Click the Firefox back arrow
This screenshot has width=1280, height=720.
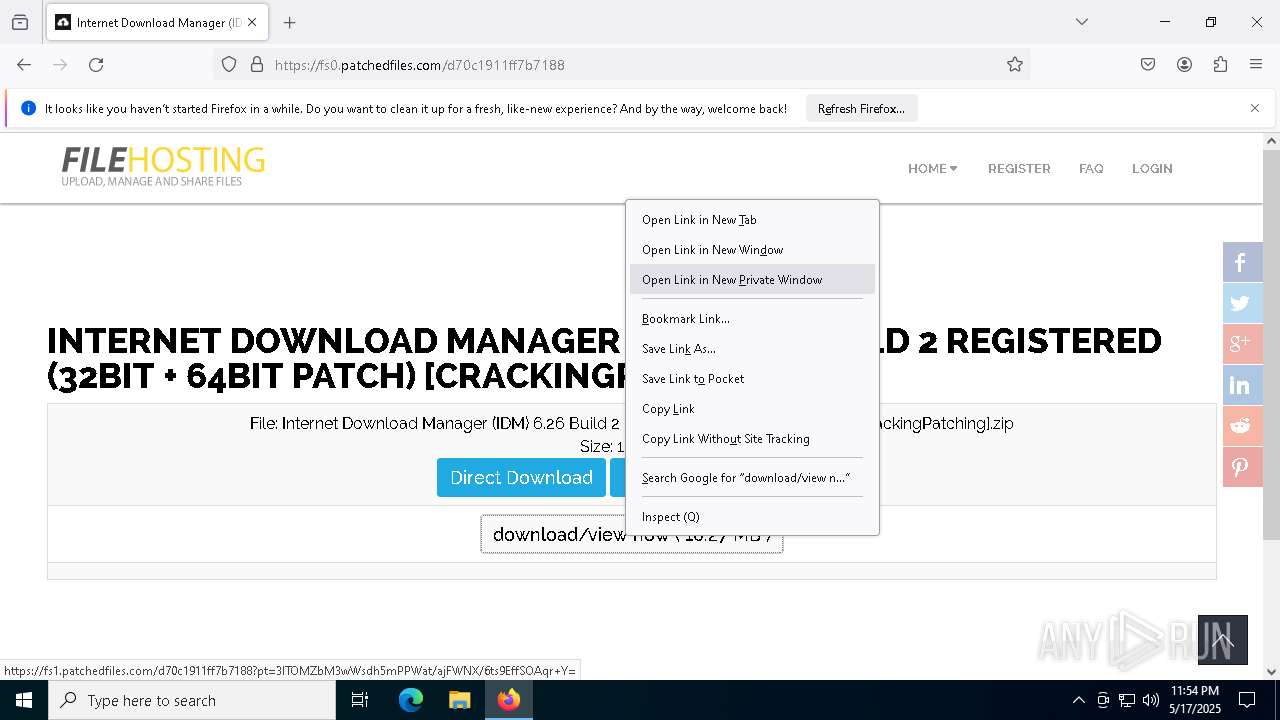[24, 65]
